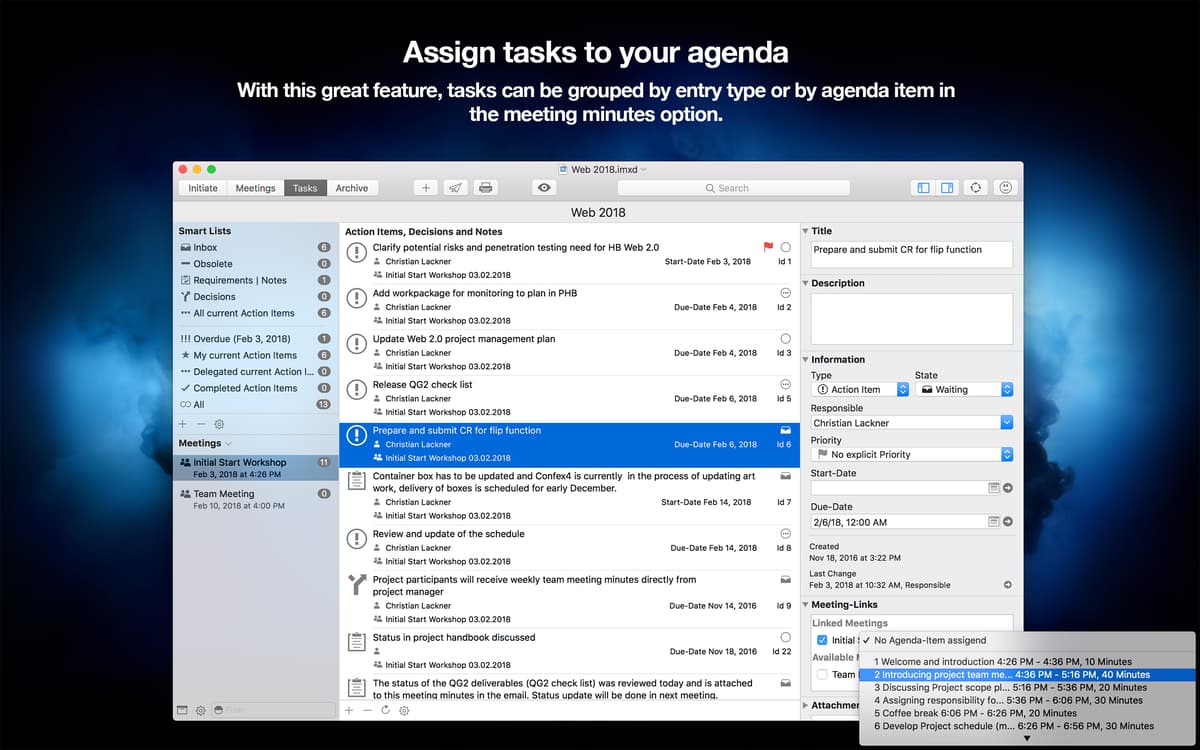The width and height of the screenshot is (1200, 750).
Task: Open the Priority dropdown
Action: tap(912, 454)
